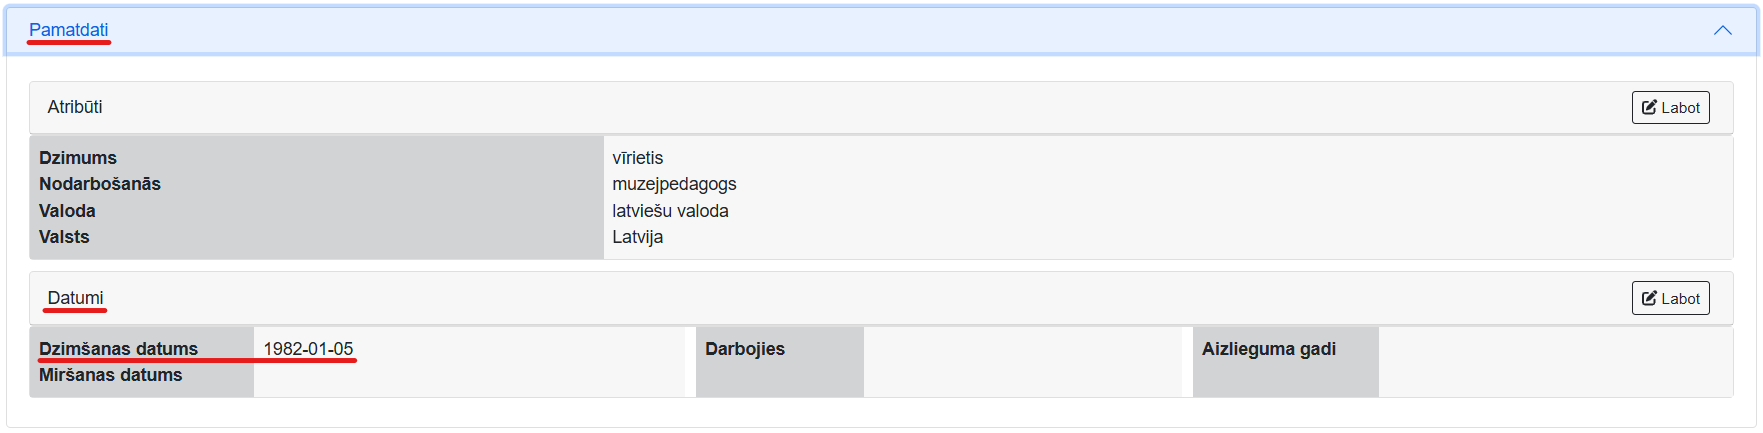The image size is (1763, 433).
Task: Click the Atribūti panel heading
Action: 75,107
